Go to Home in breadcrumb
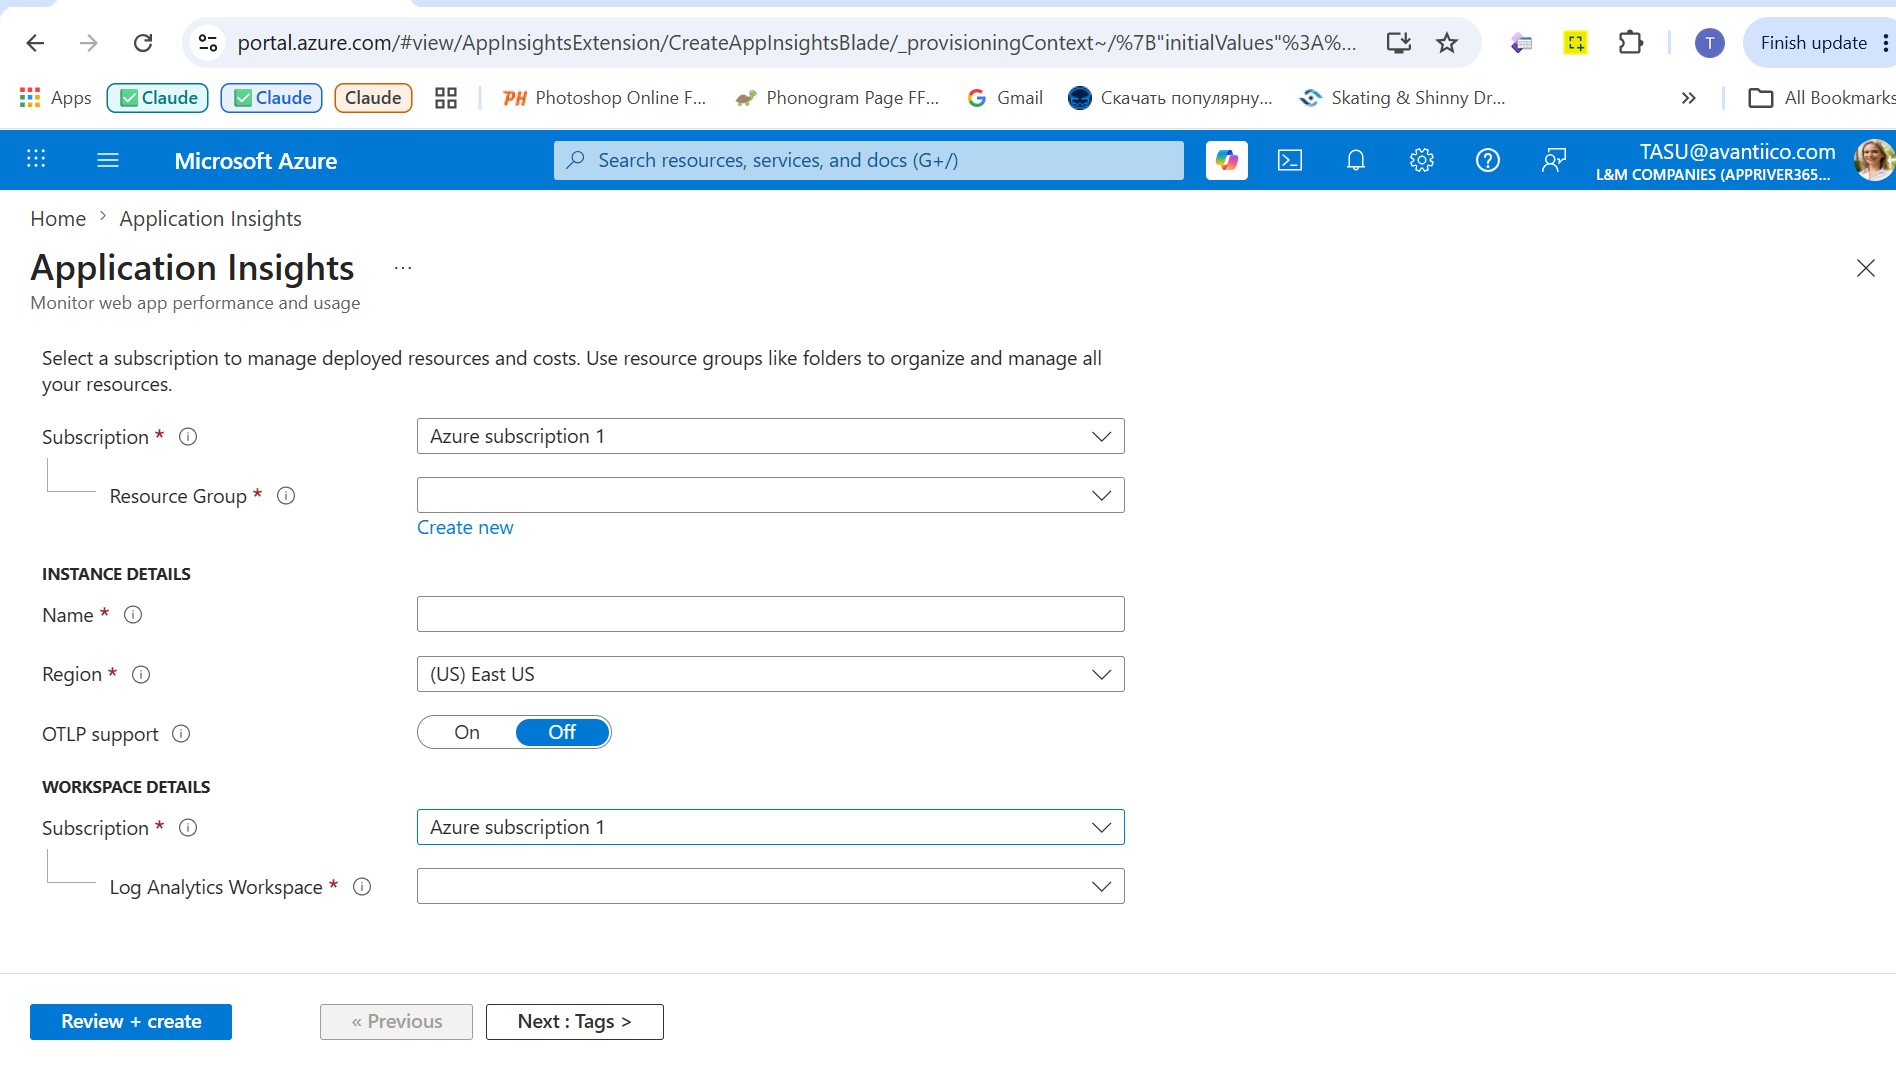This screenshot has width=1896, height=1070. pos(58,218)
